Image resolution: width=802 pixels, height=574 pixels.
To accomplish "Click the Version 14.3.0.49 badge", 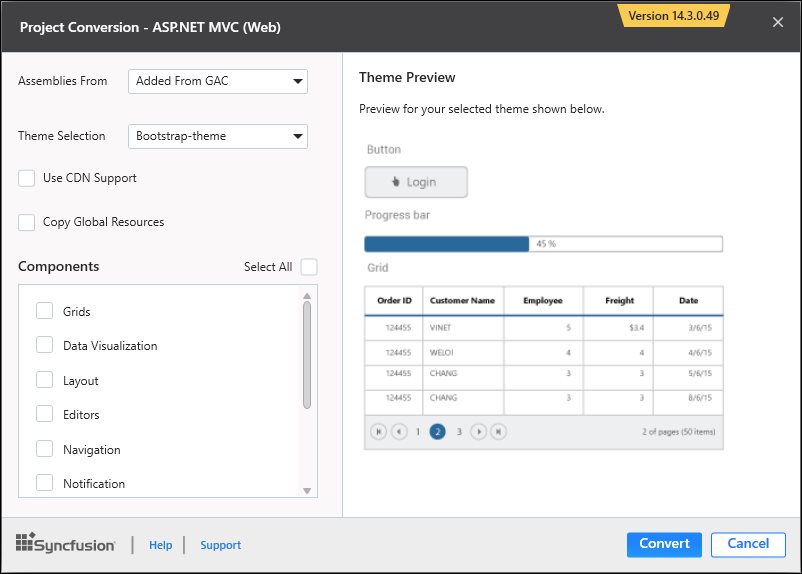I will click(x=674, y=16).
